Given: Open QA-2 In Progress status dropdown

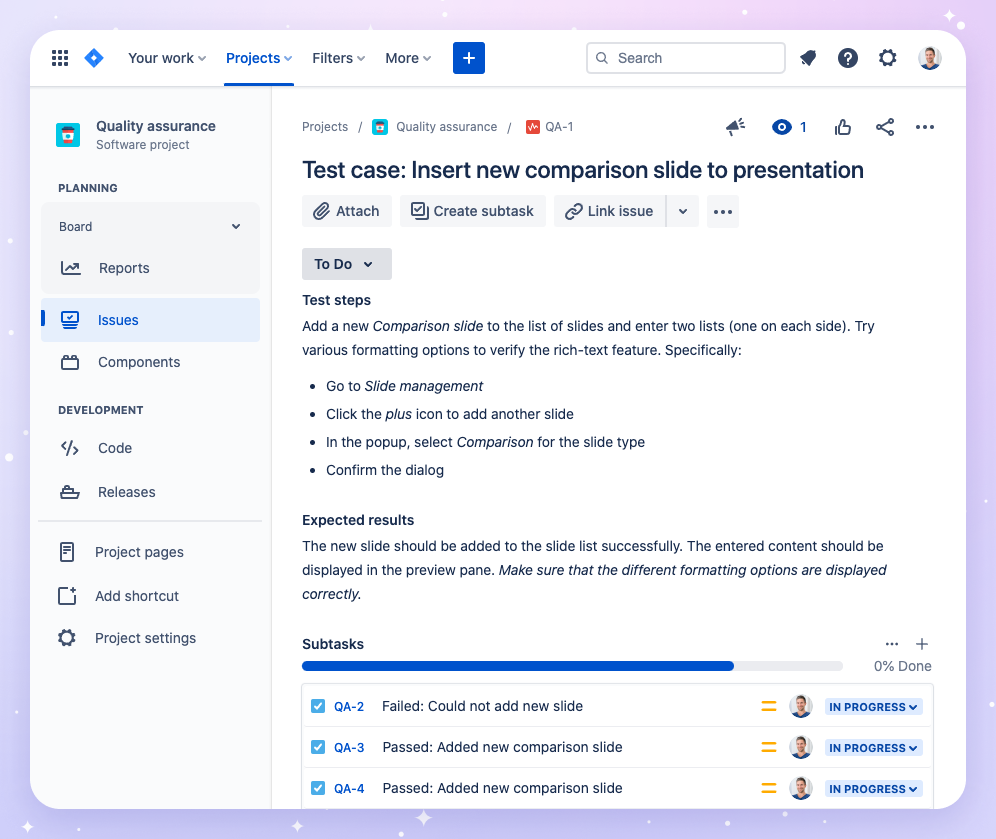Looking at the screenshot, I should click(873, 707).
